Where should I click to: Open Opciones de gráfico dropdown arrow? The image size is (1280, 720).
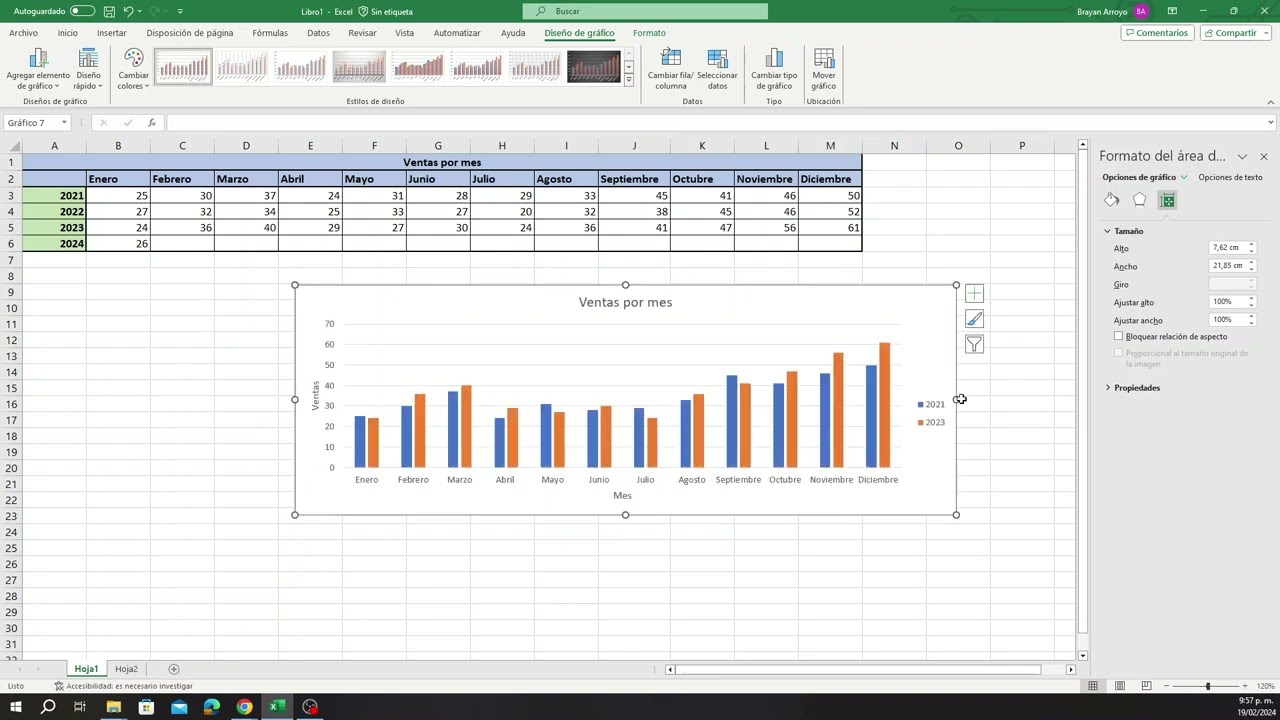(1184, 177)
